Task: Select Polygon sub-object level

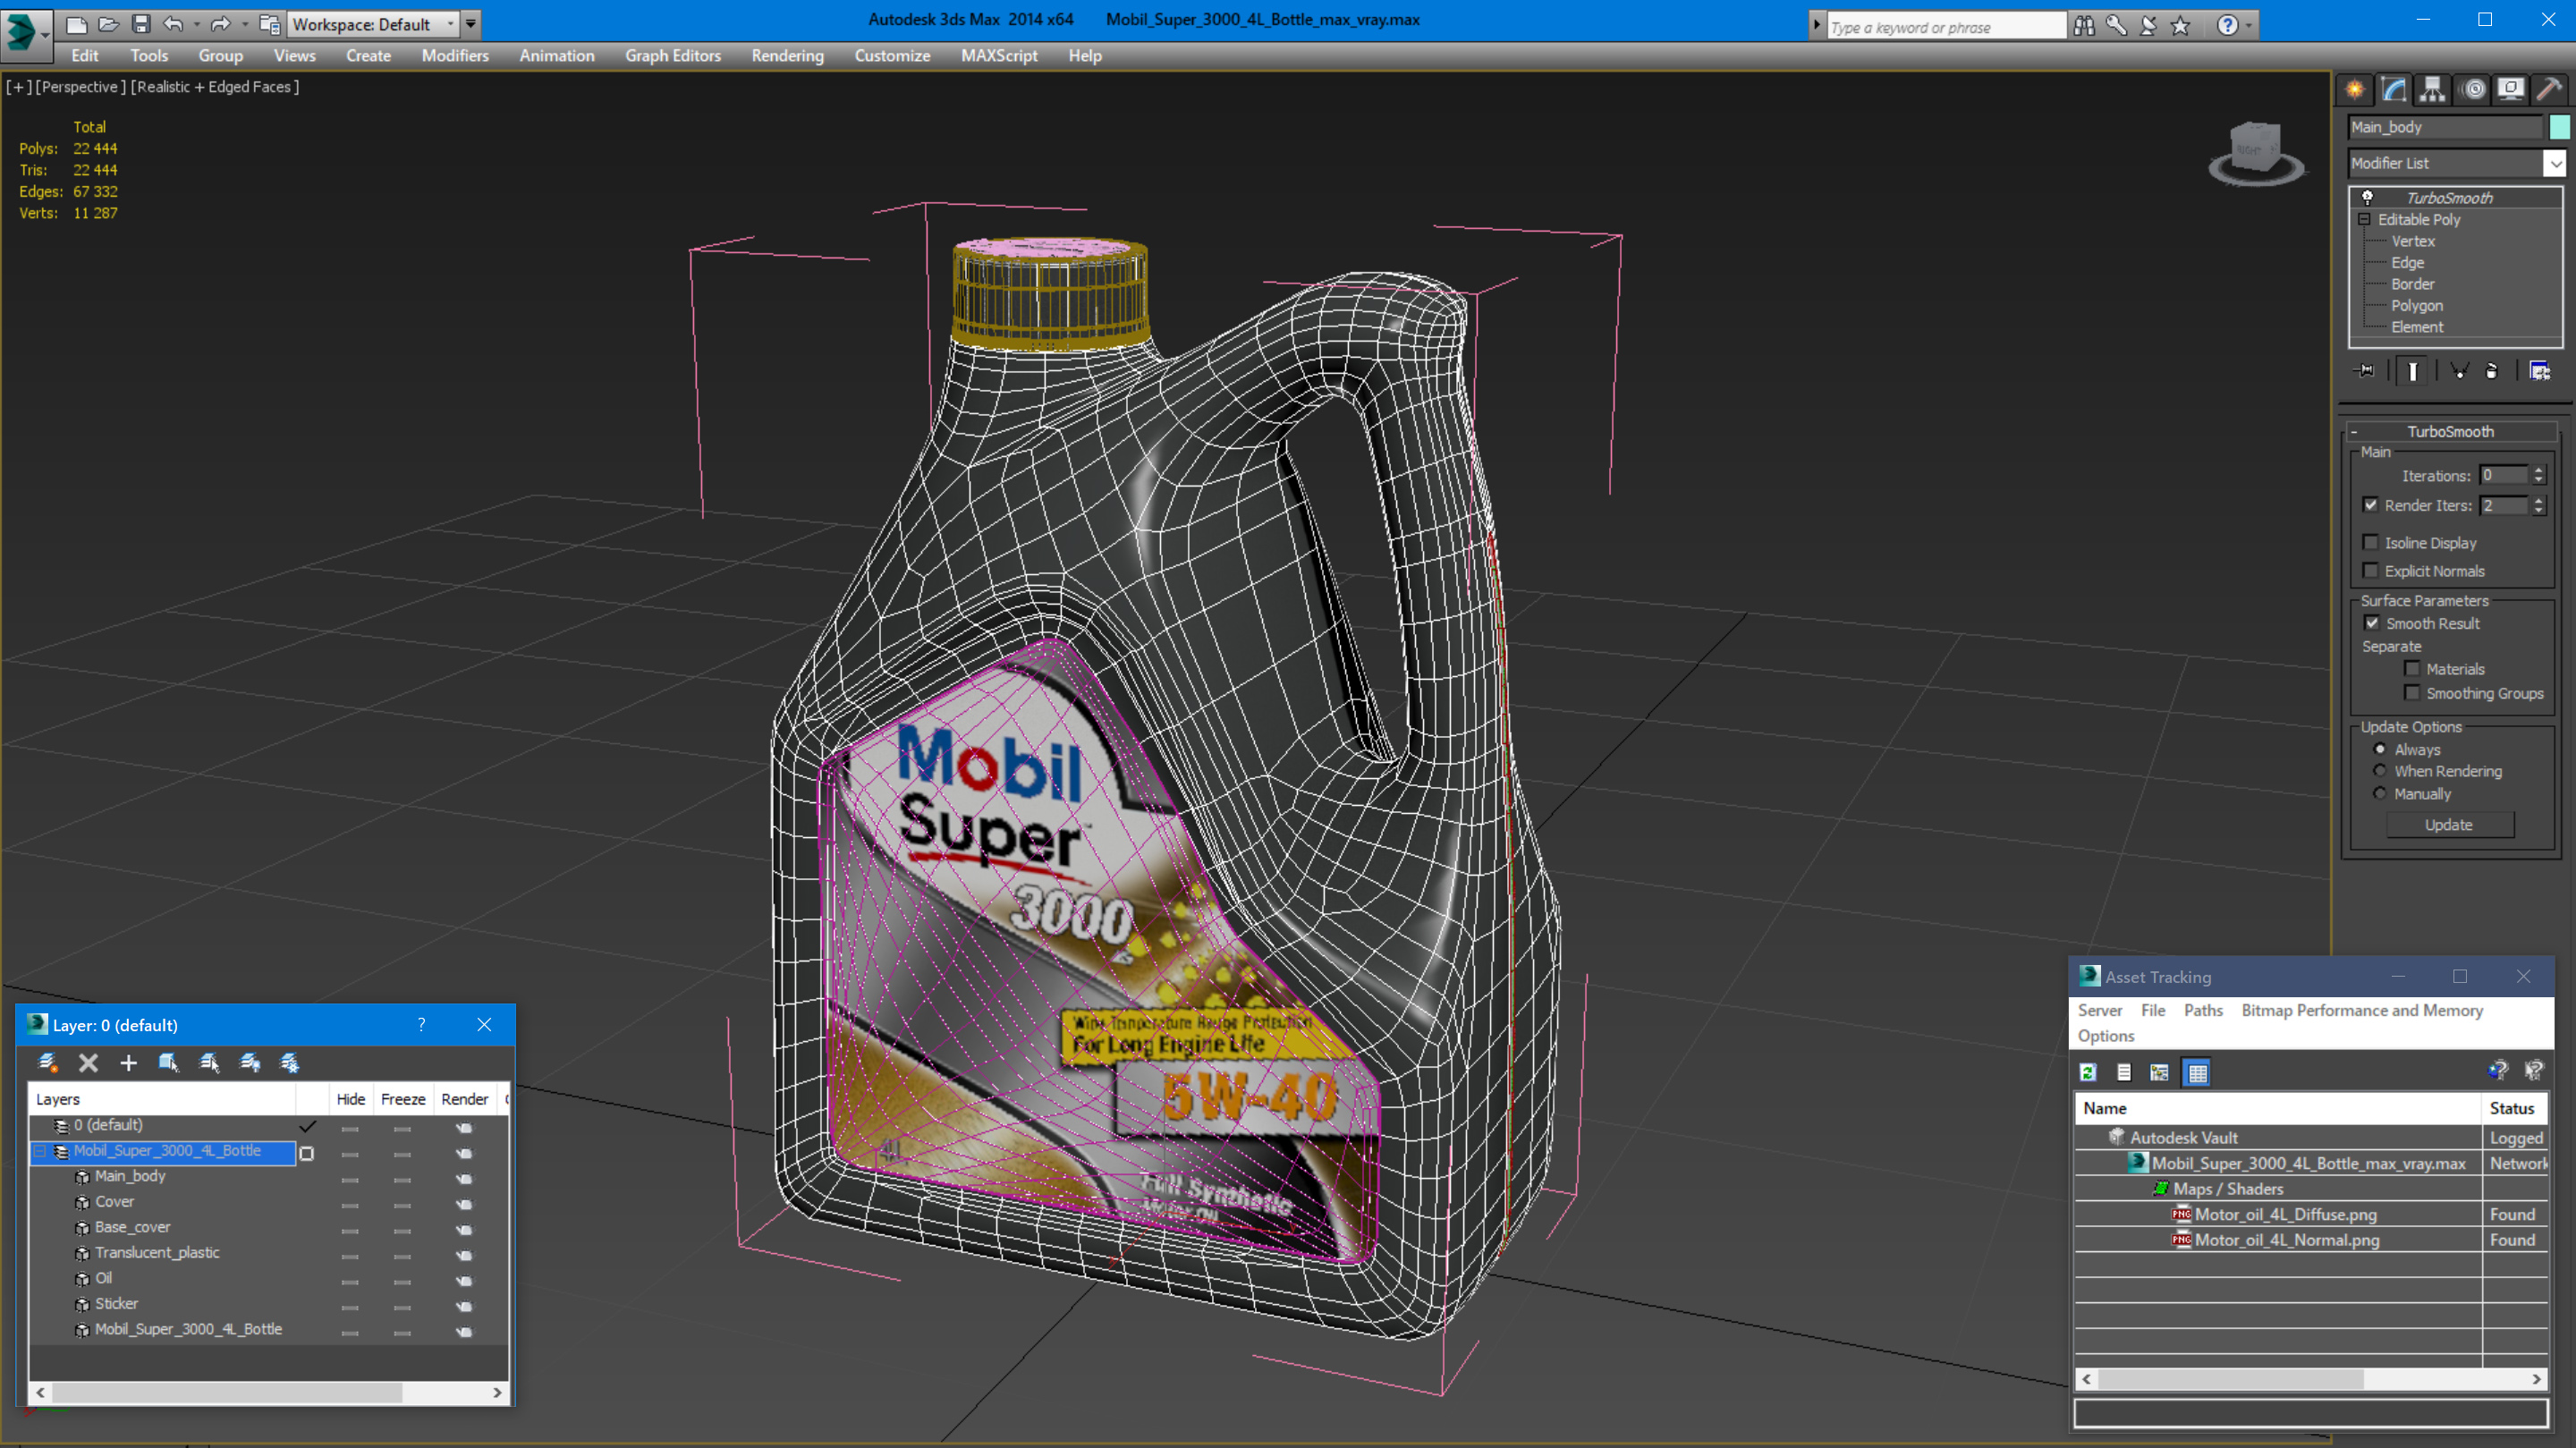Action: [x=2417, y=305]
